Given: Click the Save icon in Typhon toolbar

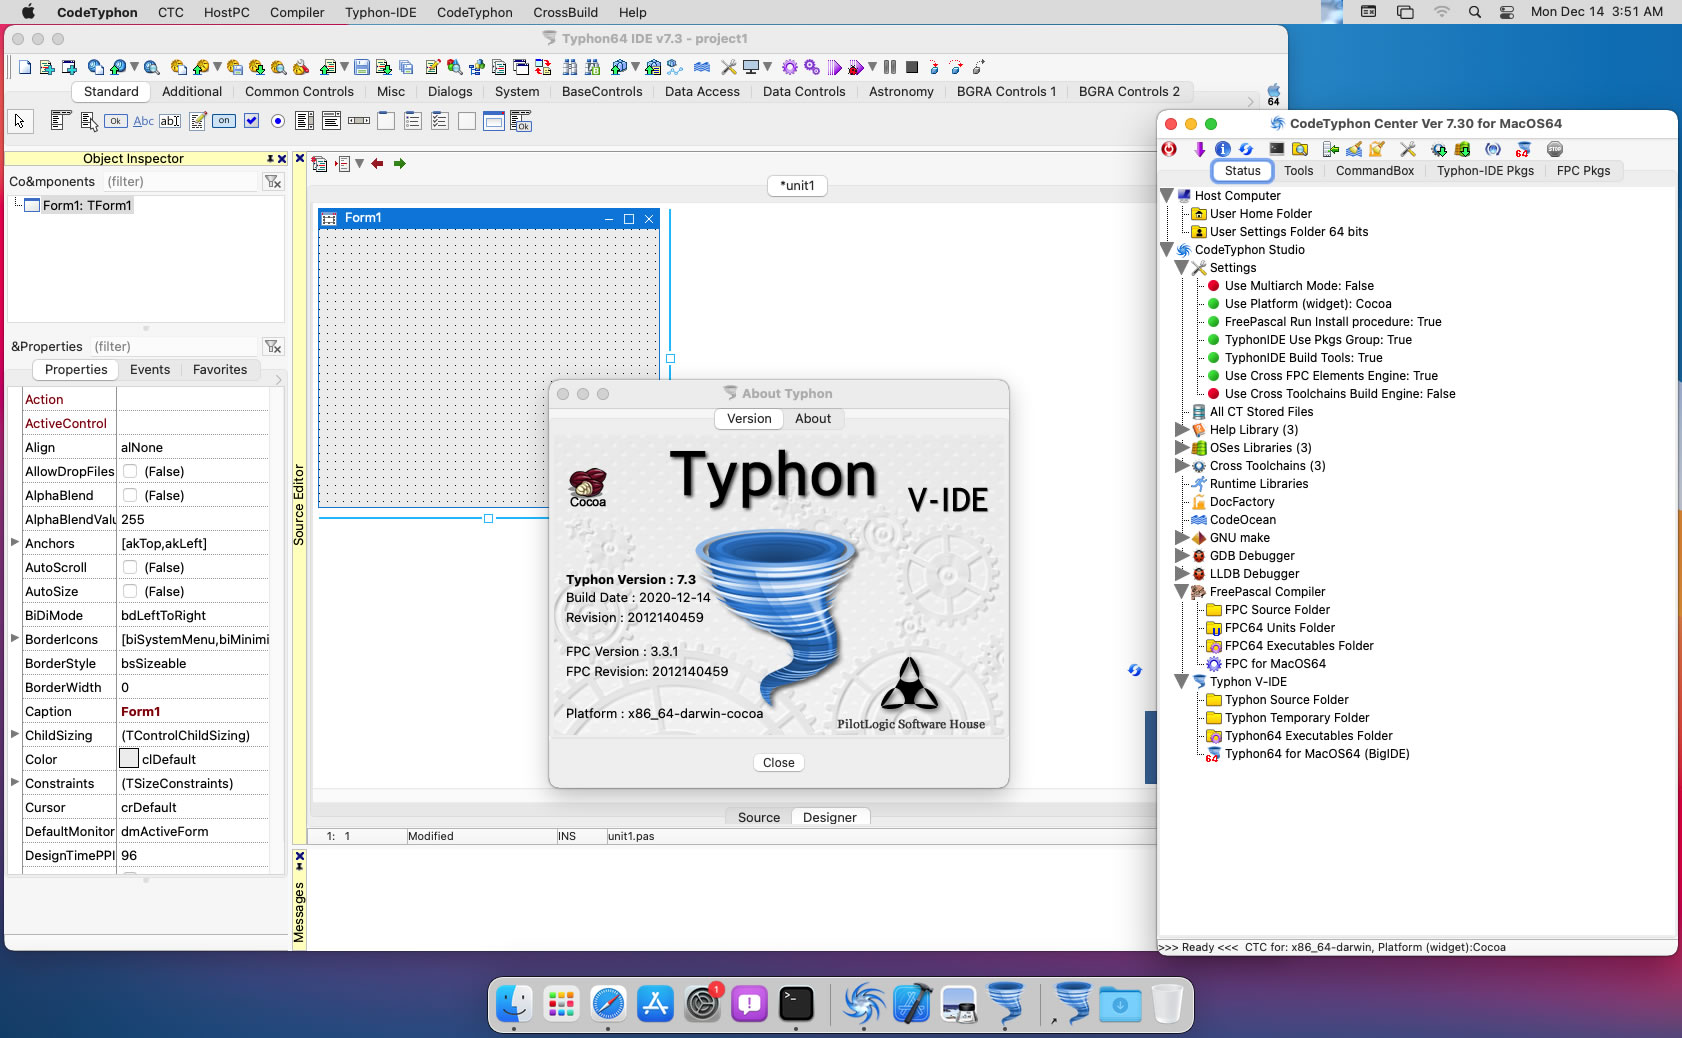Looking at the screenshot, I should point(362,67).
